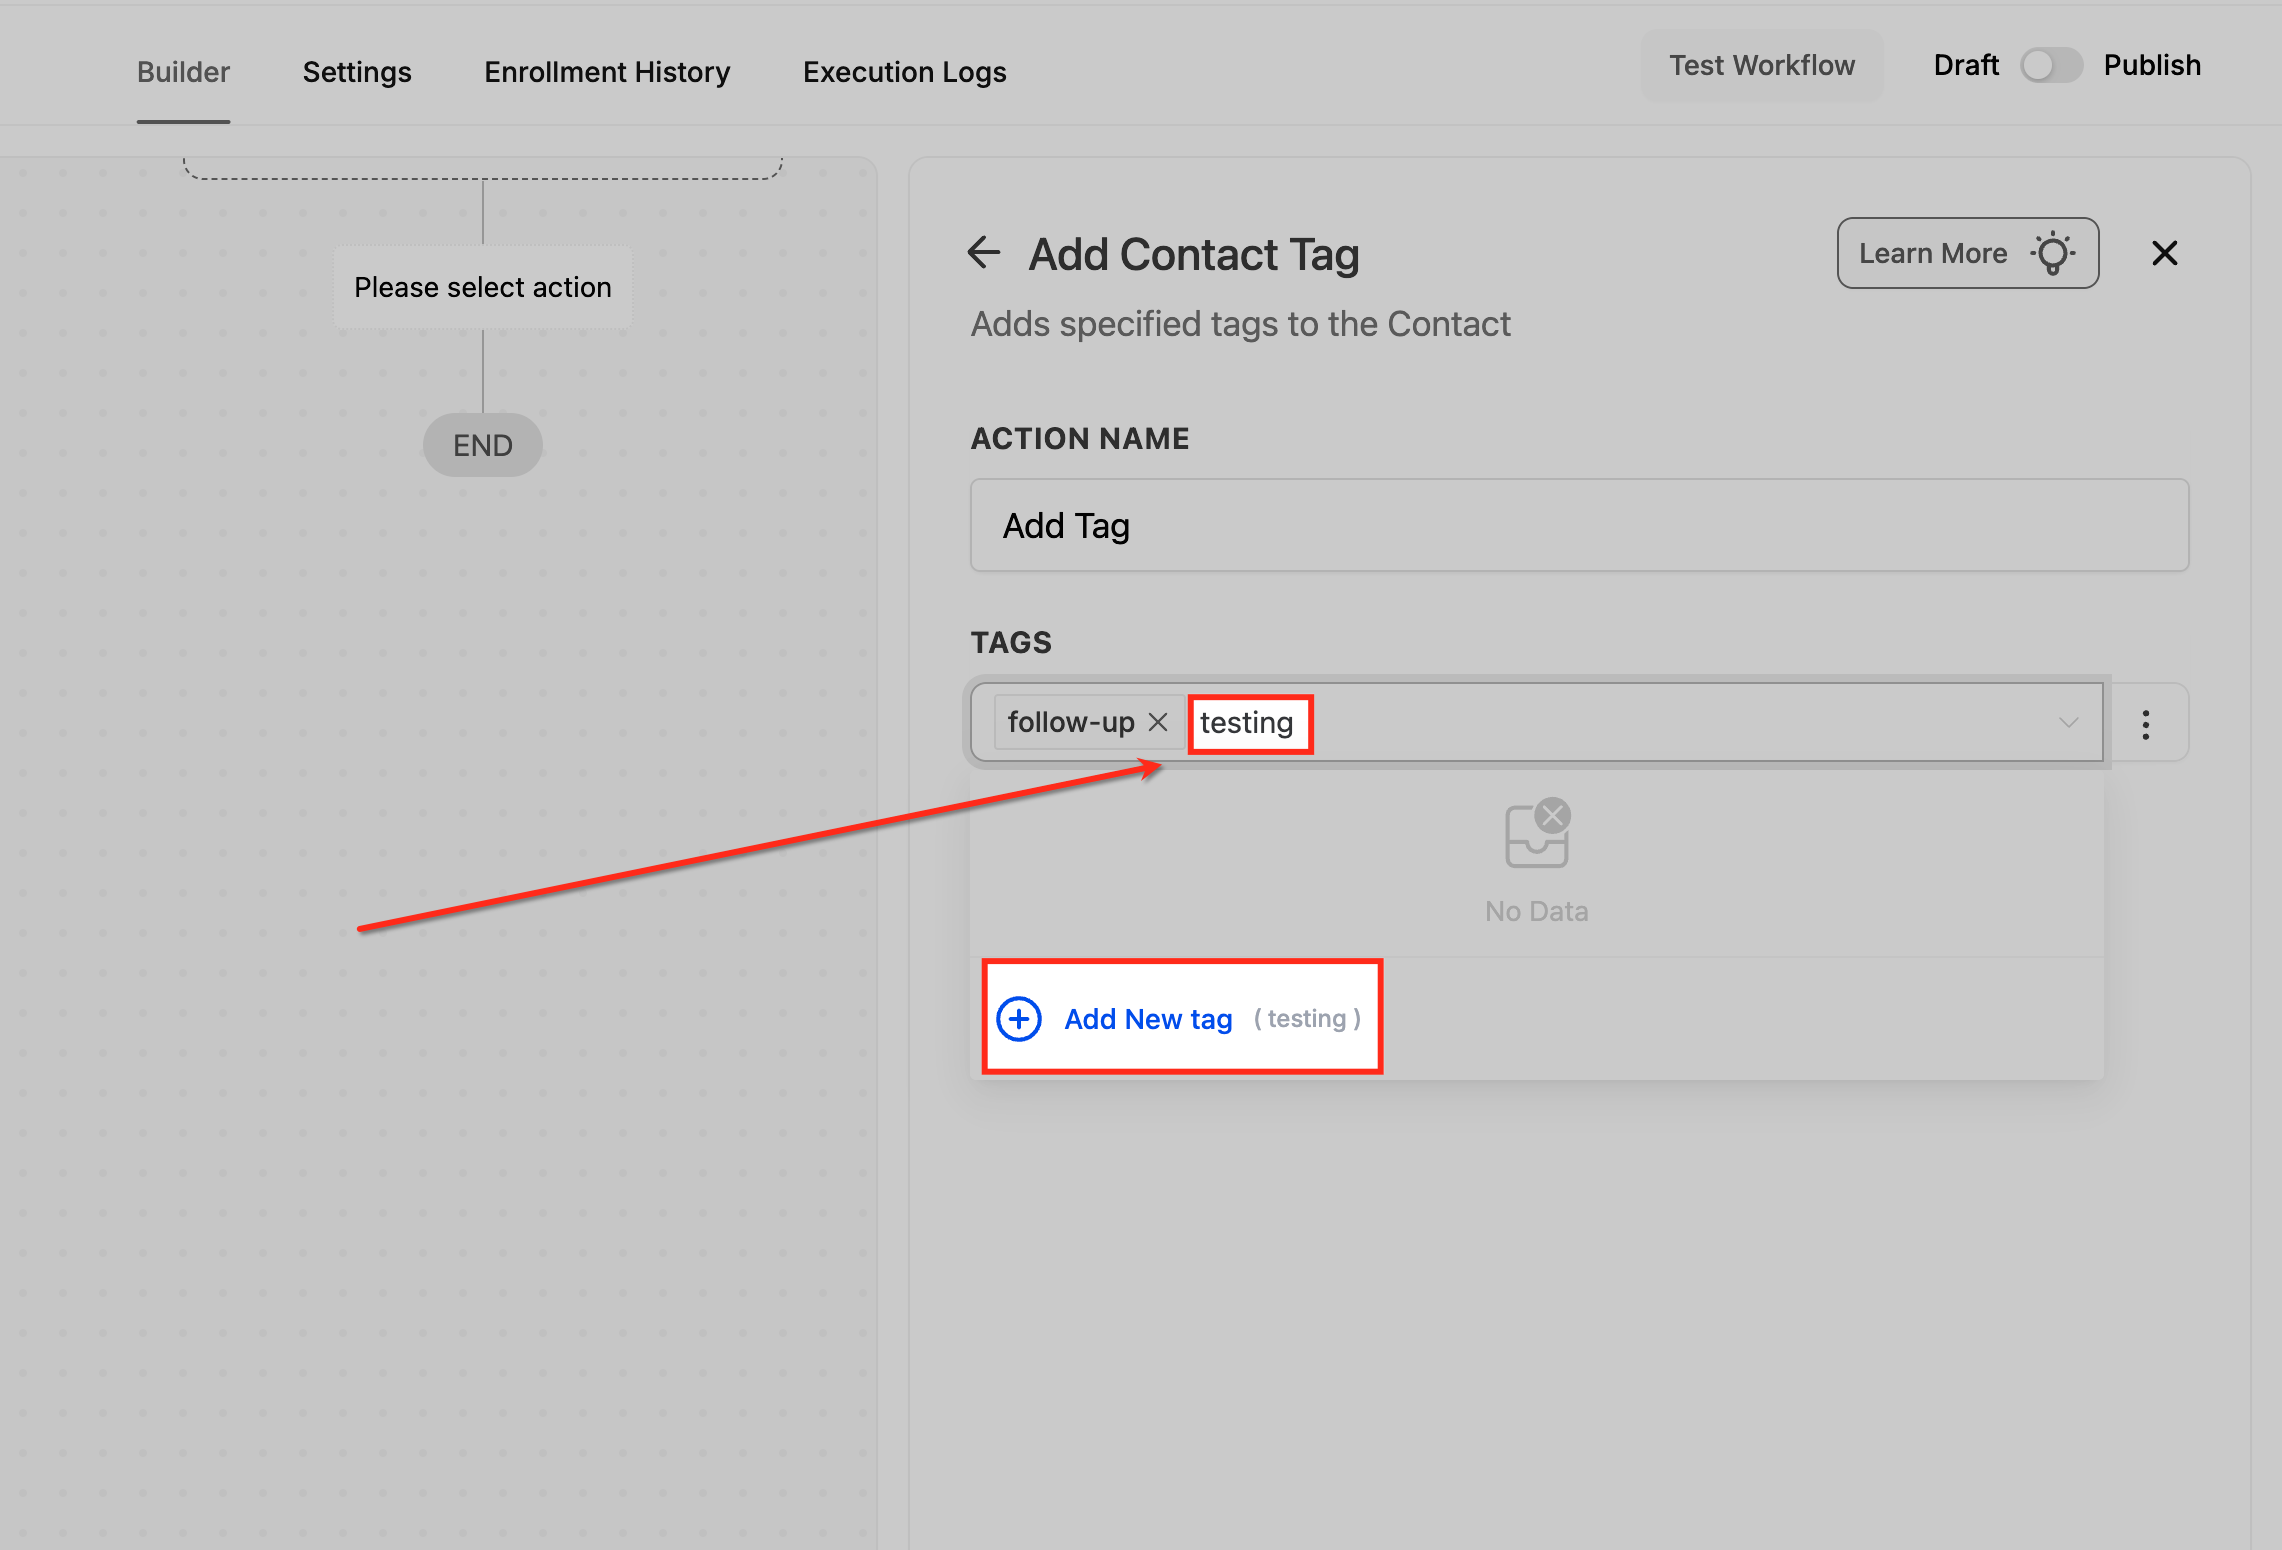This screenshot has height=1550, width=2282.
Task: Open the Enrollment History tab
Action: tap(607, 72)
